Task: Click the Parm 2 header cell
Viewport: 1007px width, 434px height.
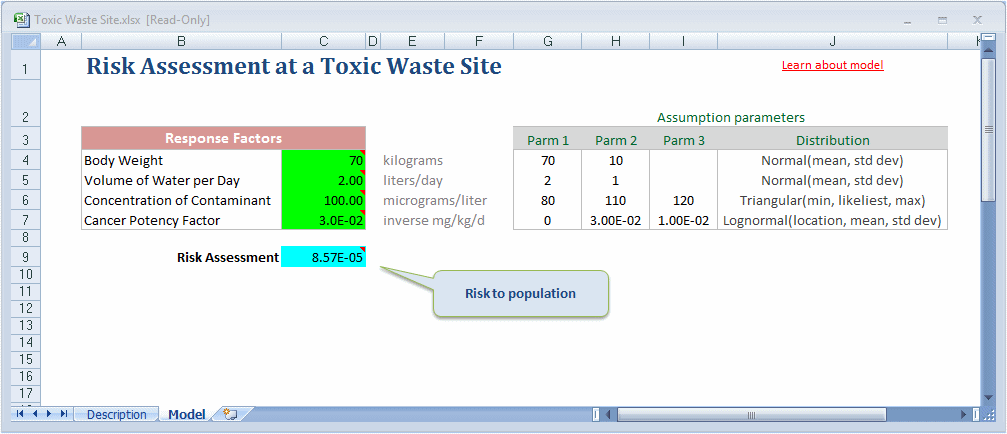Action: coord(616,140)
